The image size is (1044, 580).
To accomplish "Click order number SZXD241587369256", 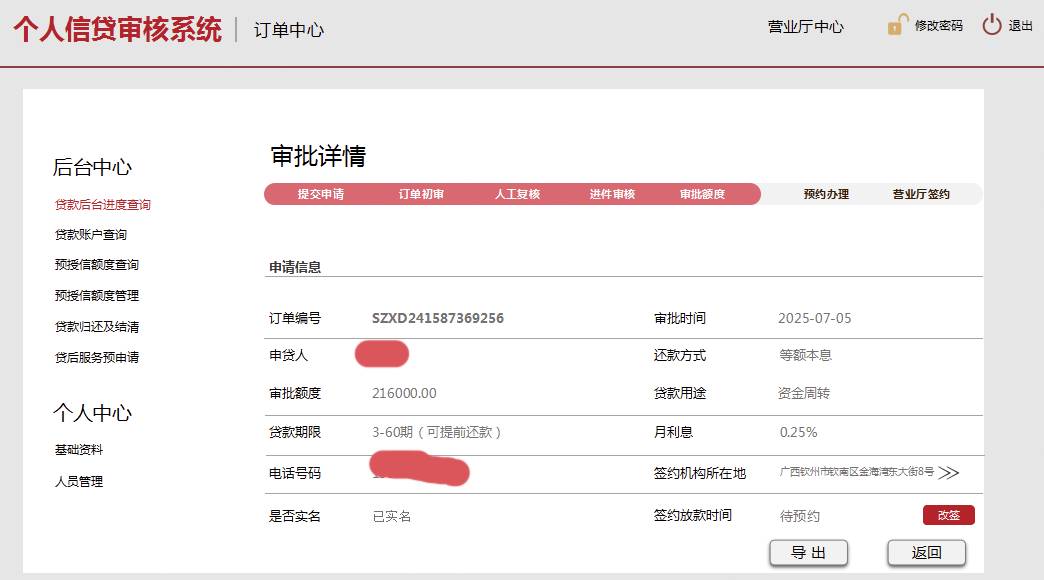I will (x=437, y=318).
